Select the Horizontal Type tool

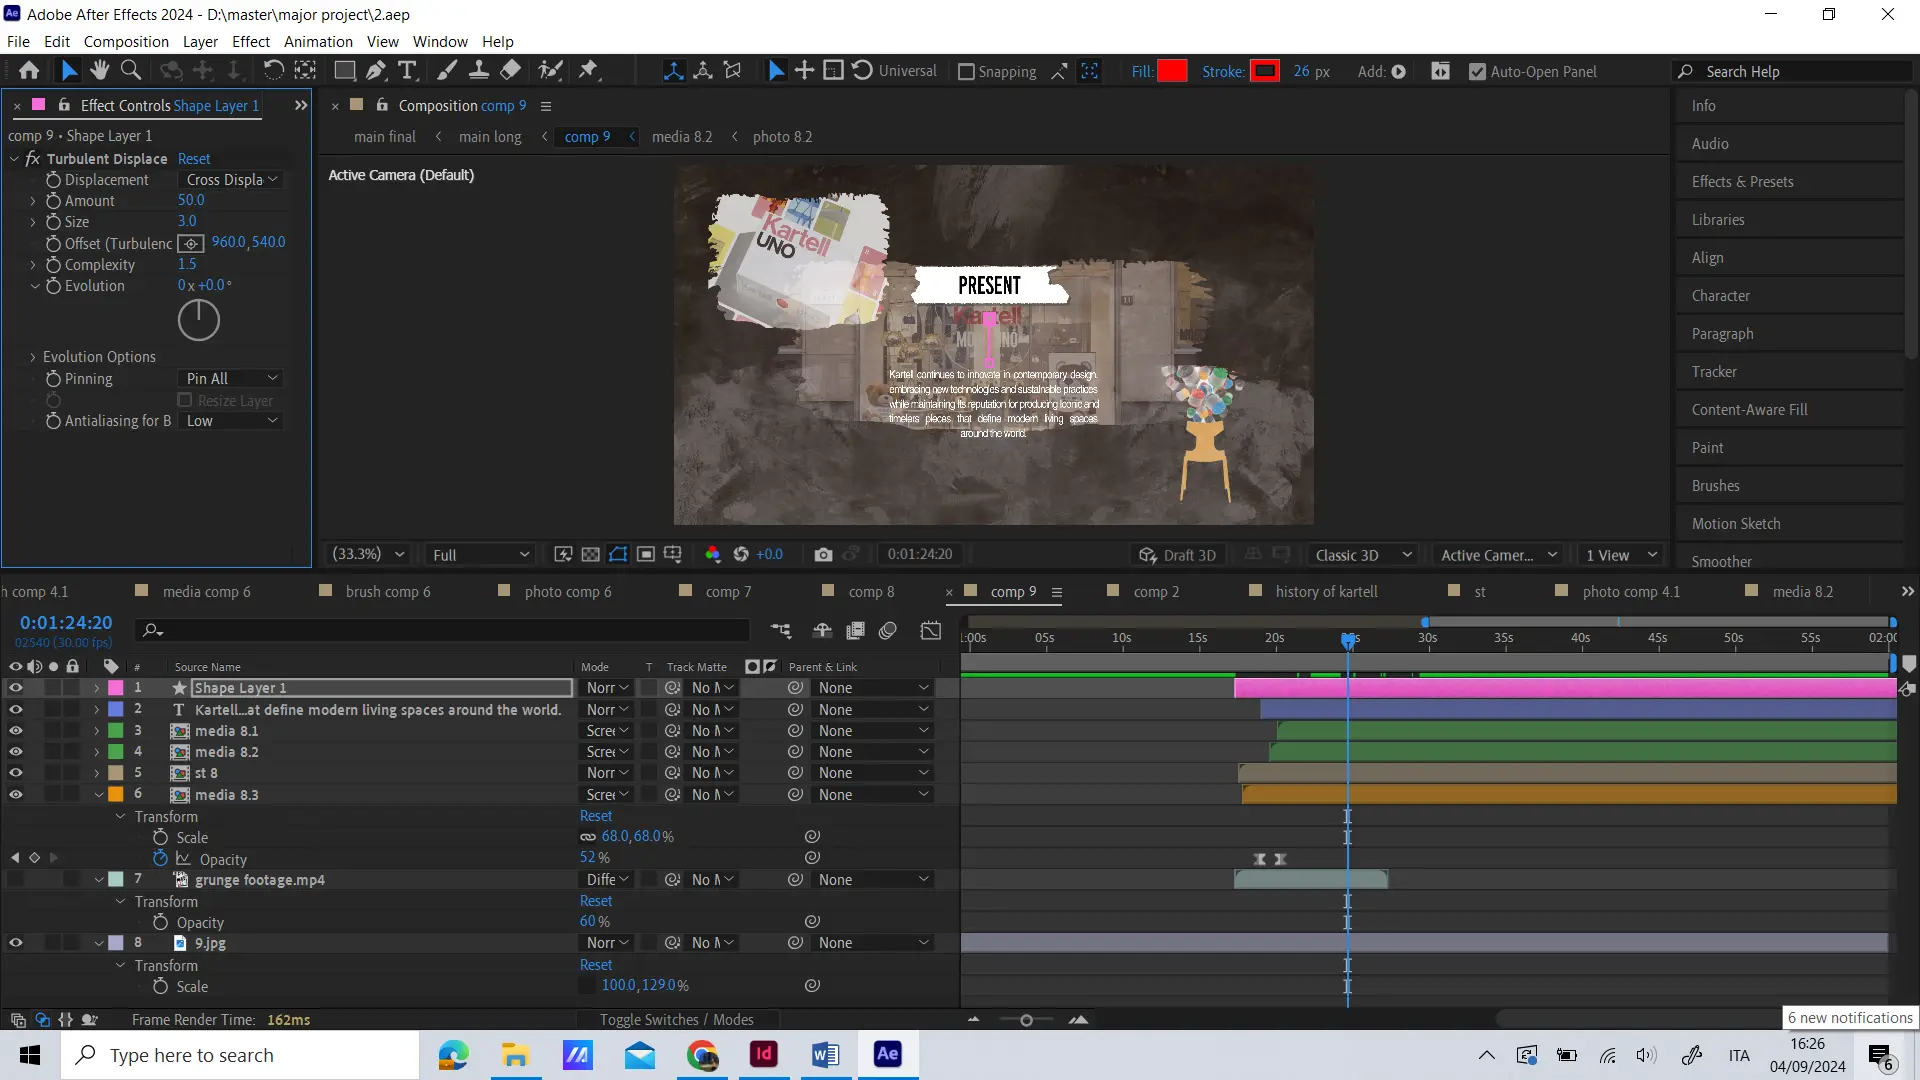tap(407, 71)
